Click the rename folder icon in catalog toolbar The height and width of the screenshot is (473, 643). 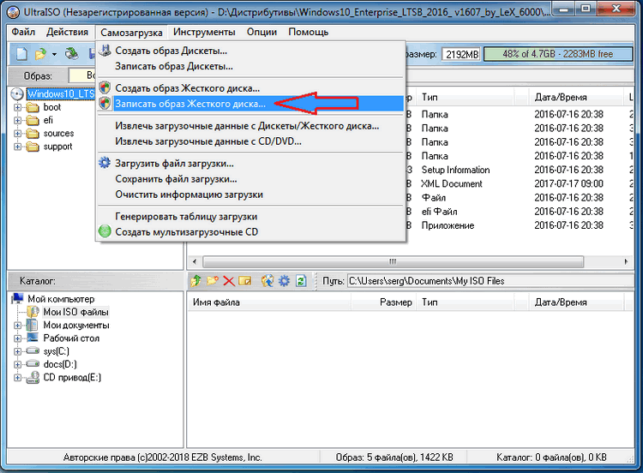point(245,281)
